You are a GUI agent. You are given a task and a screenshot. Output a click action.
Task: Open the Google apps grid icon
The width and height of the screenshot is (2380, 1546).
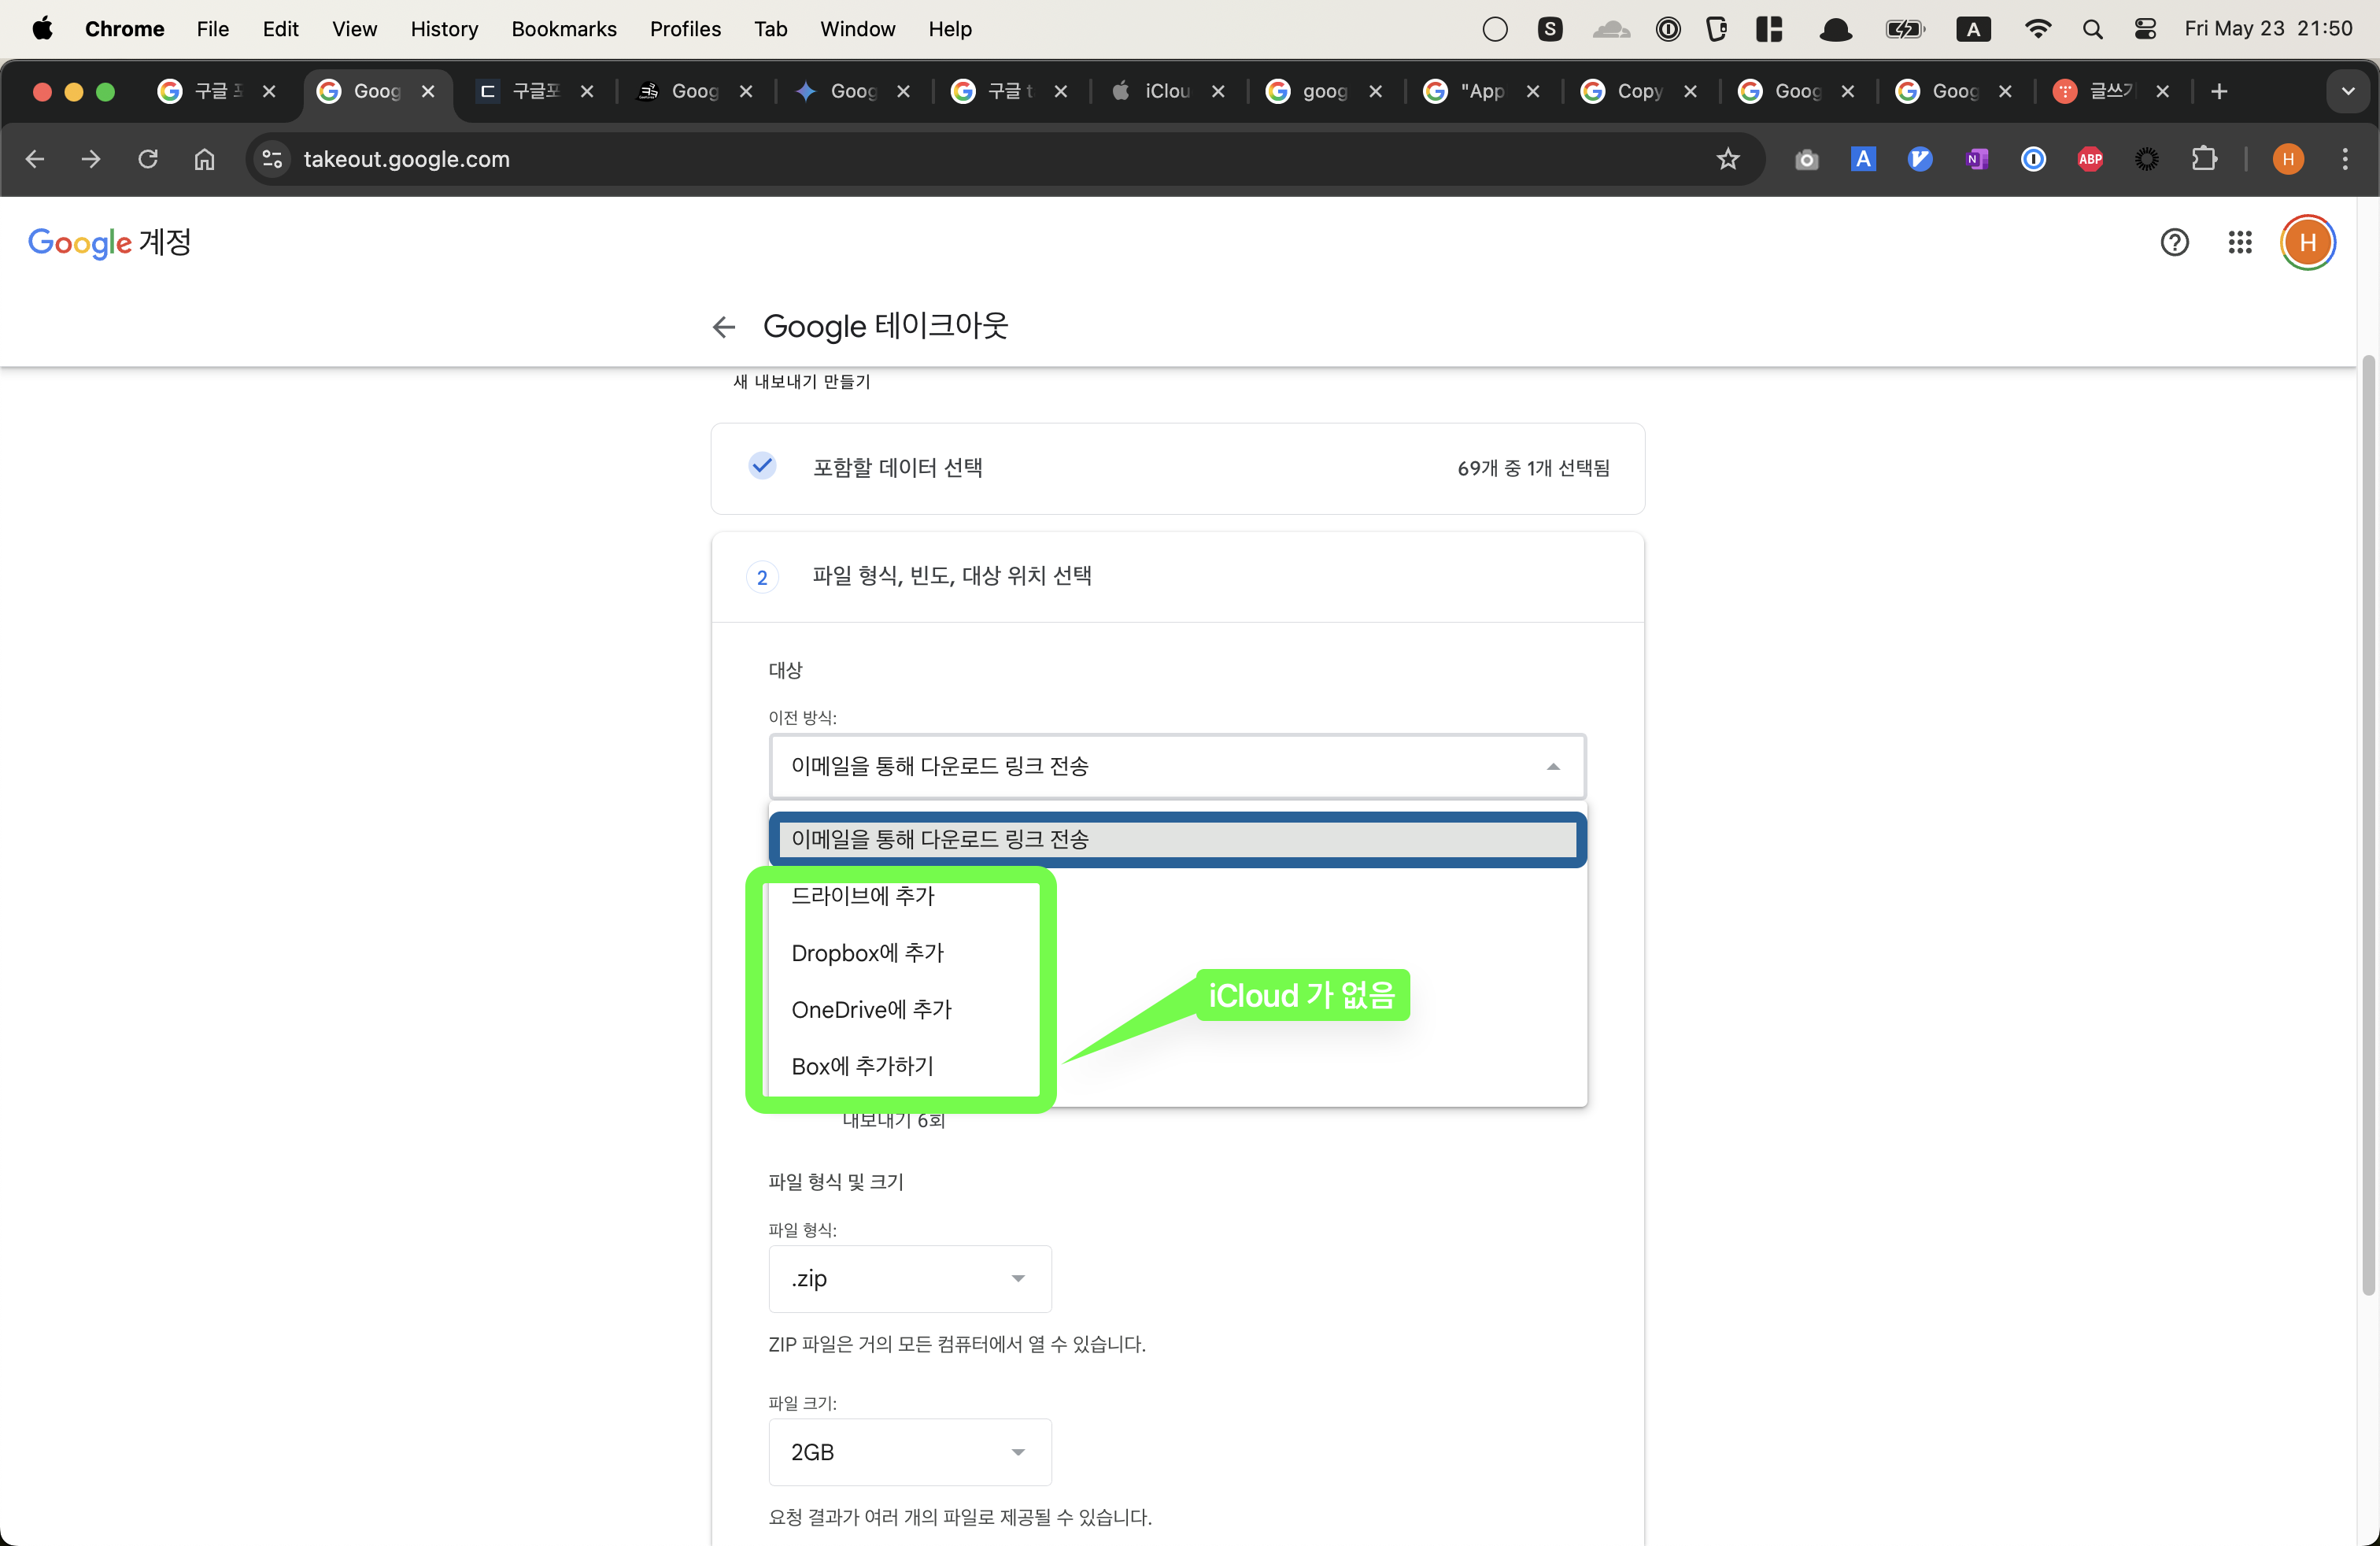2240,243
